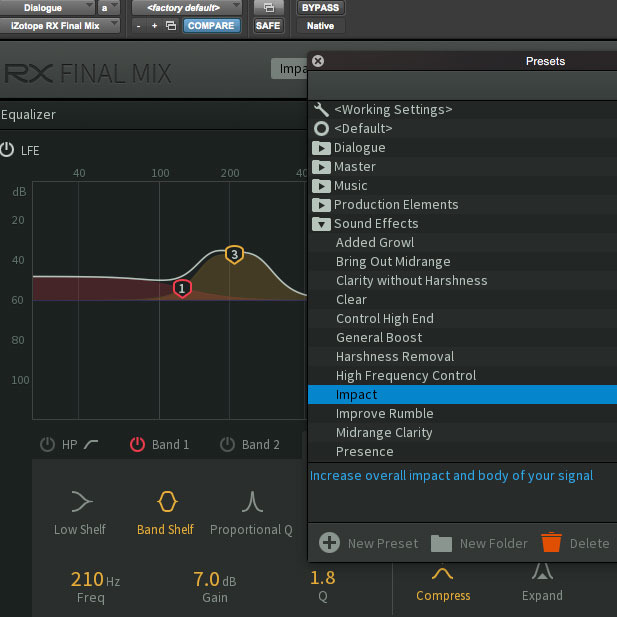Disable Band 1 with its red power button
This screenshot has height=617, width=617.
pos(137,444)
